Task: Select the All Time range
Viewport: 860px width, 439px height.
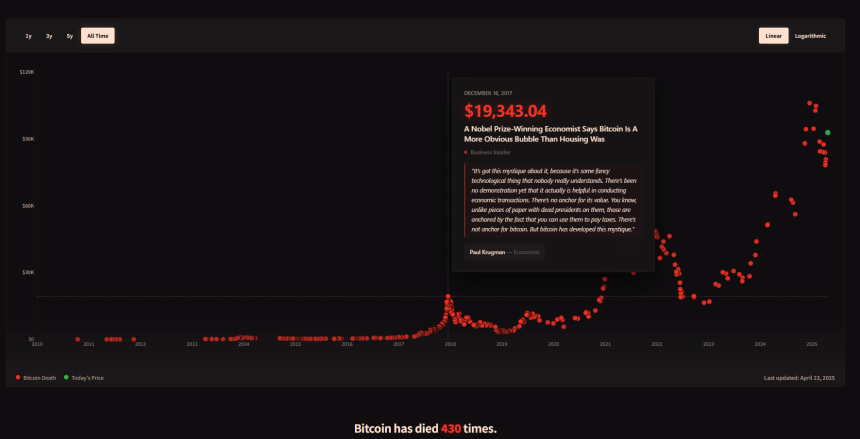Action: click(x=98, y=36)
